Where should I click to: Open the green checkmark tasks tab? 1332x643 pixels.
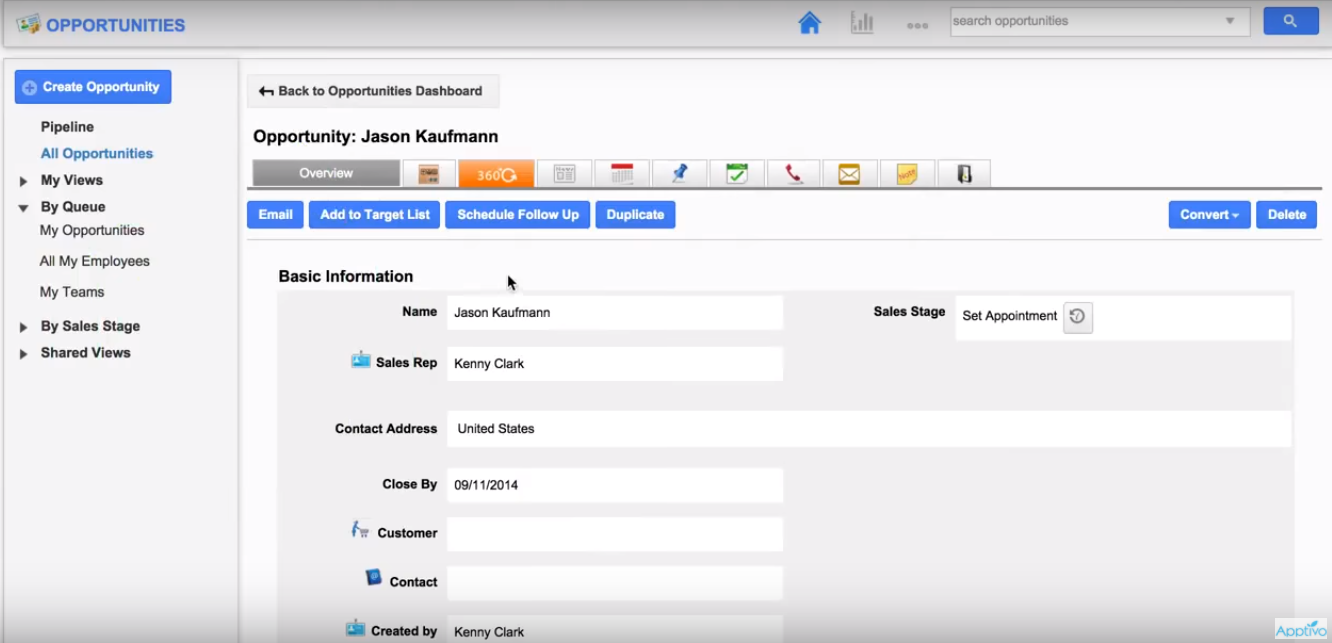coord(737,174)
